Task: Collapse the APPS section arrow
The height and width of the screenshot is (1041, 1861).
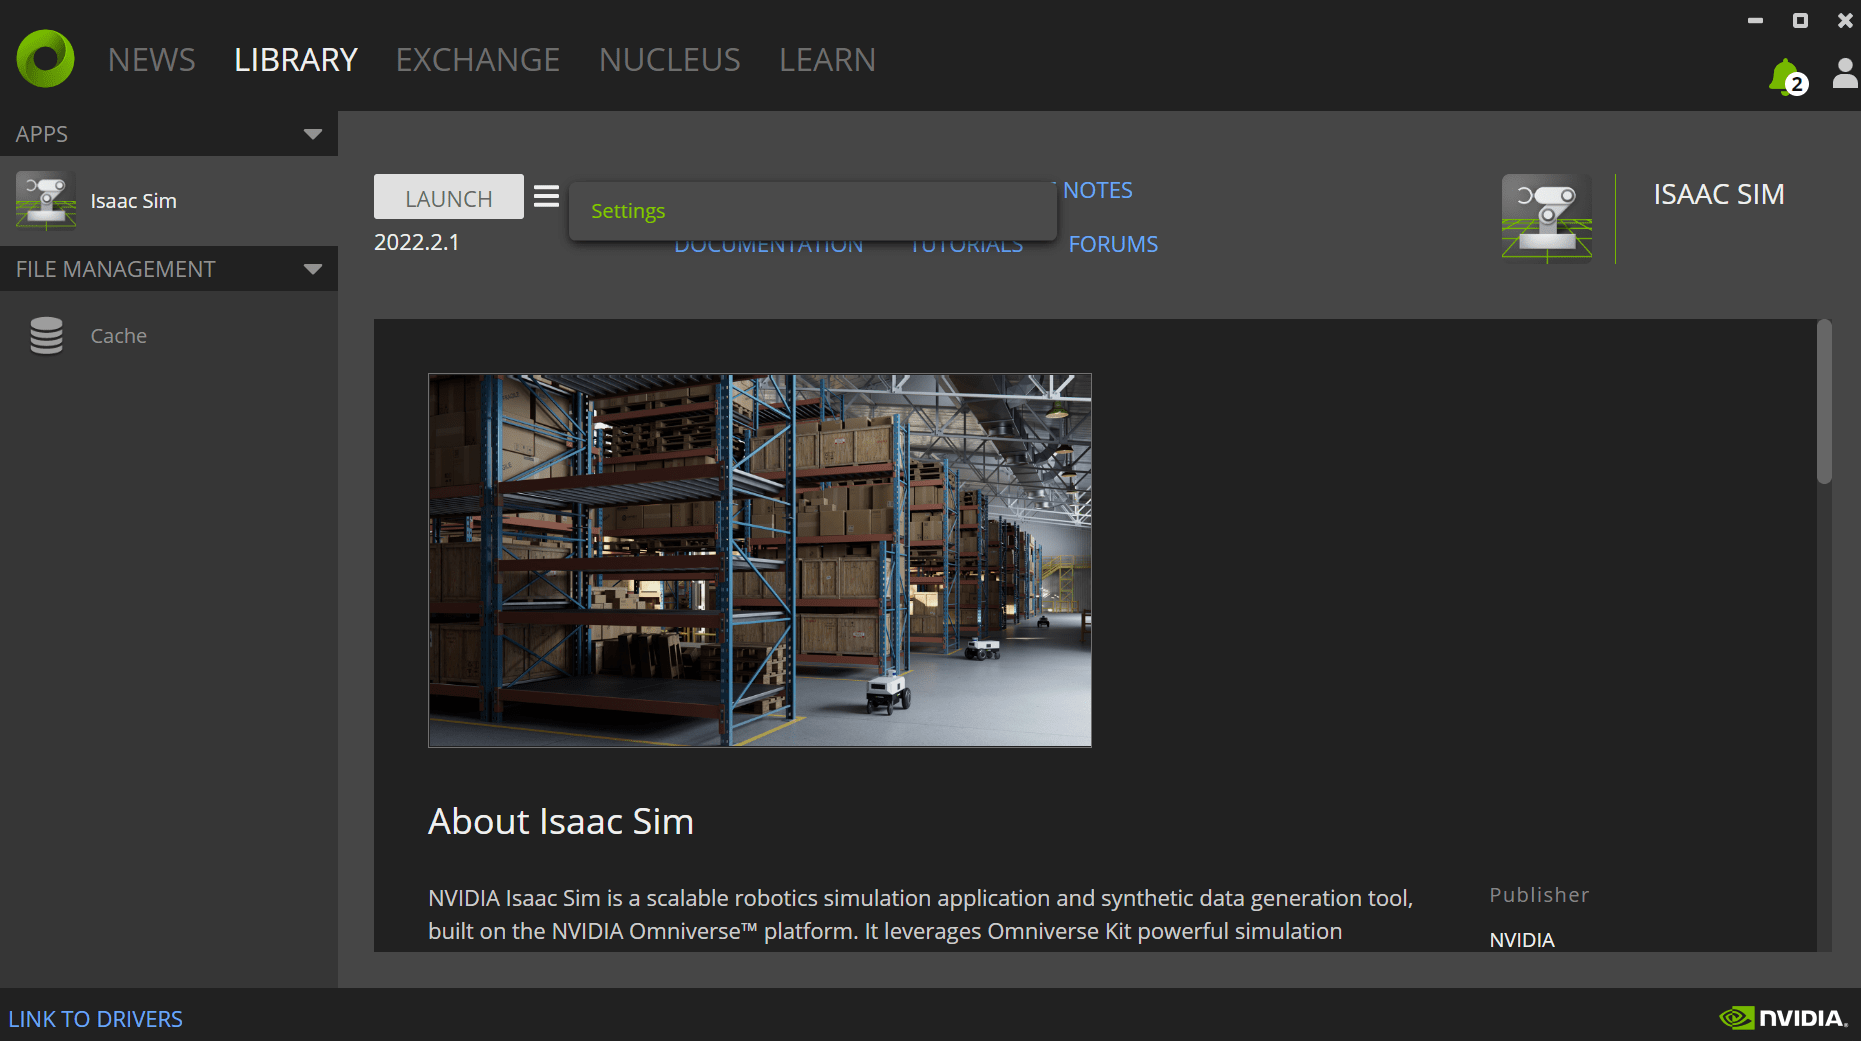Action: click(x=312, y=134)
